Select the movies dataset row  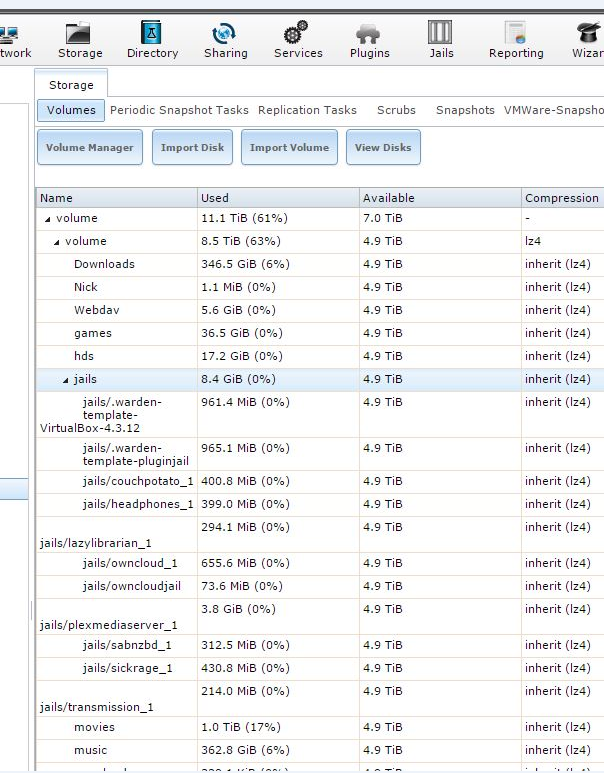pyautogui.click(x=320, y=727)
